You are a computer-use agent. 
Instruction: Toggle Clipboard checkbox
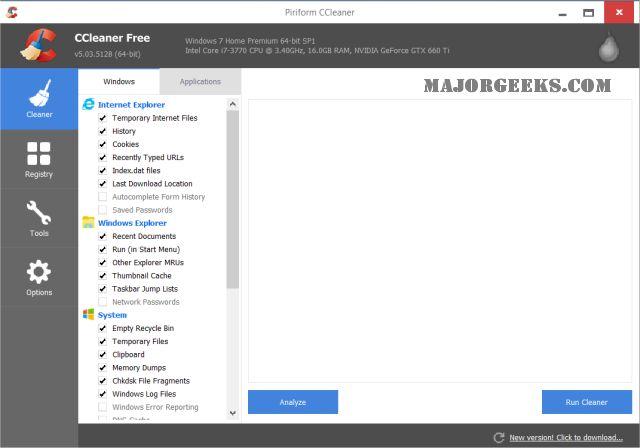point(102,355)
